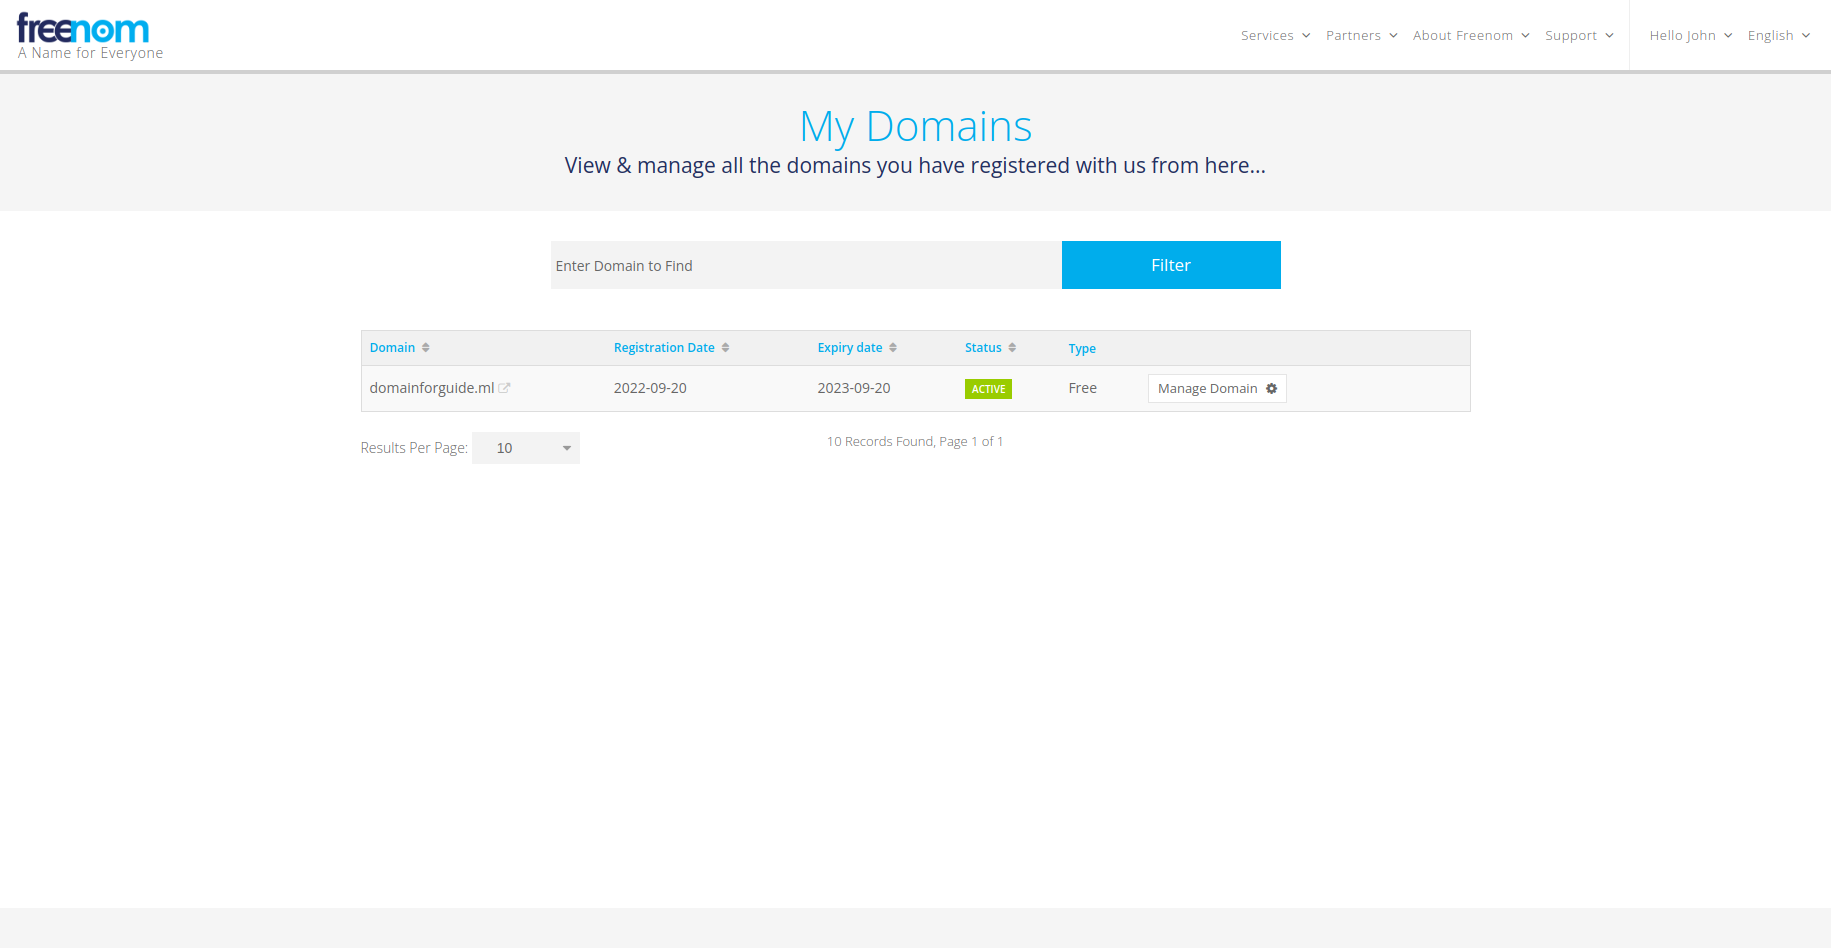This screenshot has width=1831, height=948.
Task: Click the 10 Records Found text
Action: click(915, 441)
